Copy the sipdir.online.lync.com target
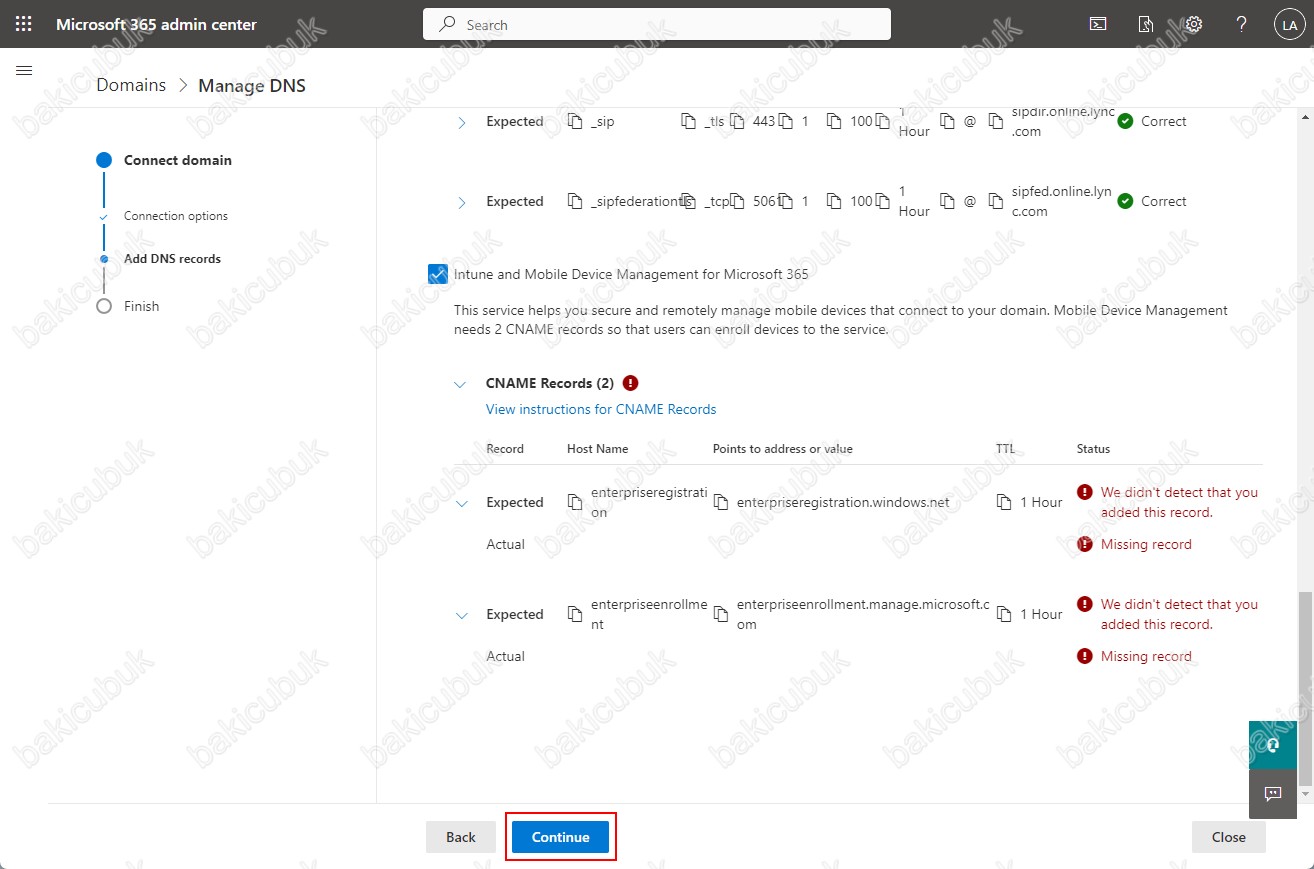The width and height of the screenshot is (1314, 869). [995, 121]
